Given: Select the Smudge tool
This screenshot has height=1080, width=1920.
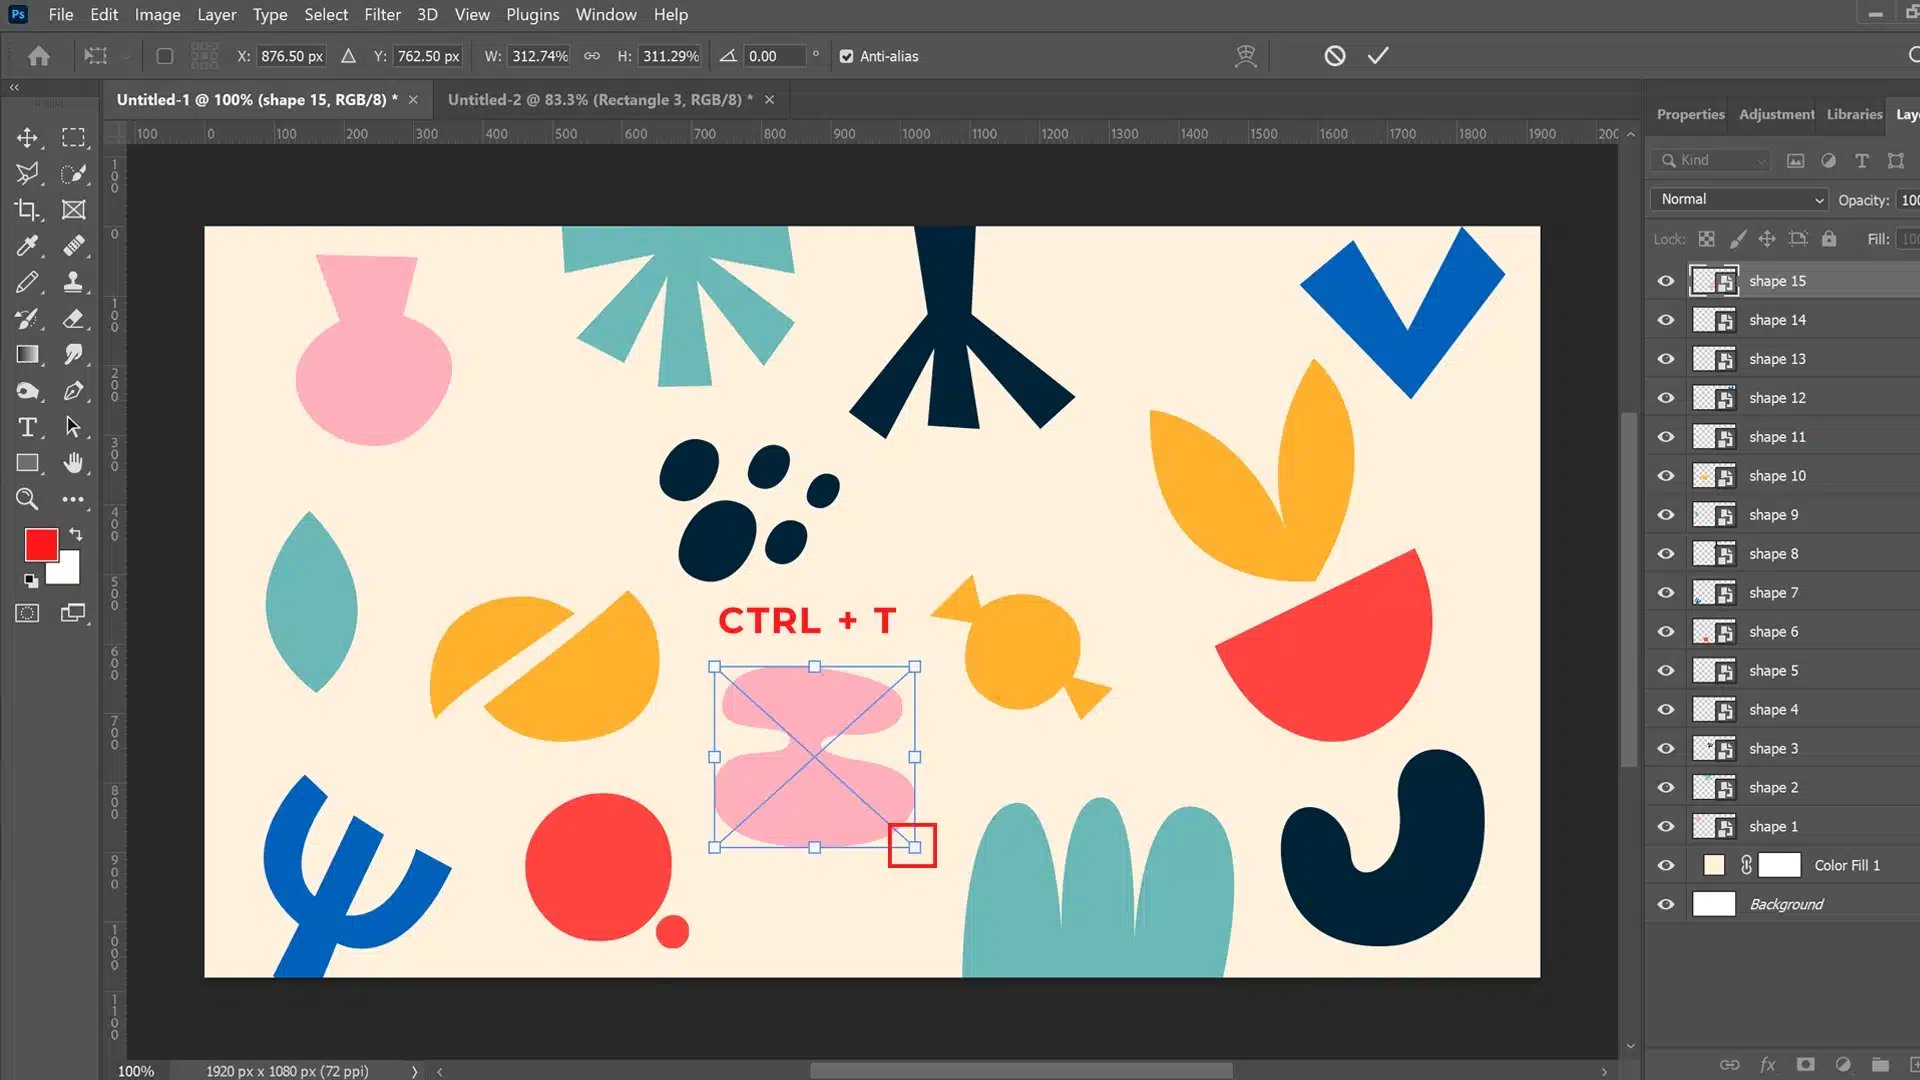Looking at the screenshot, I should coord(73,354).
